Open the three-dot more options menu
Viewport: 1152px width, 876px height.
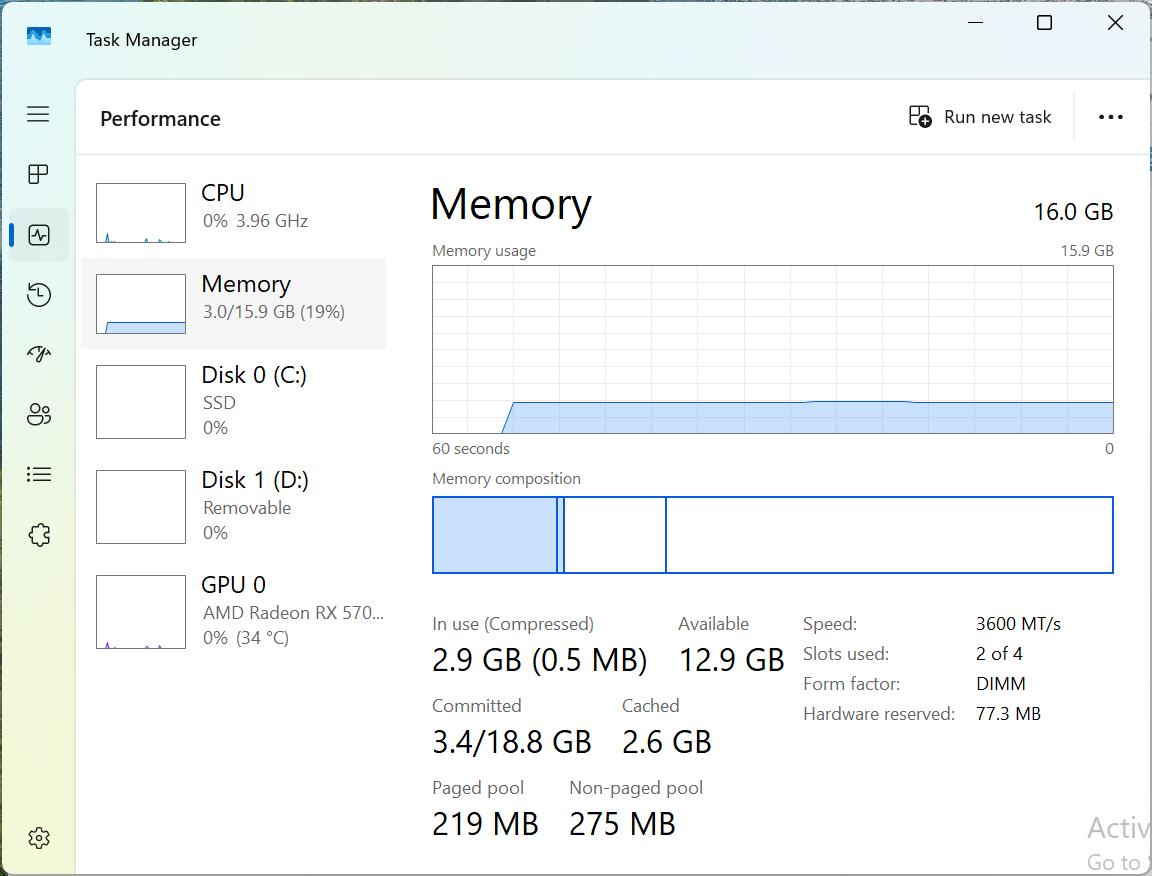click(x=1110, y=117)
